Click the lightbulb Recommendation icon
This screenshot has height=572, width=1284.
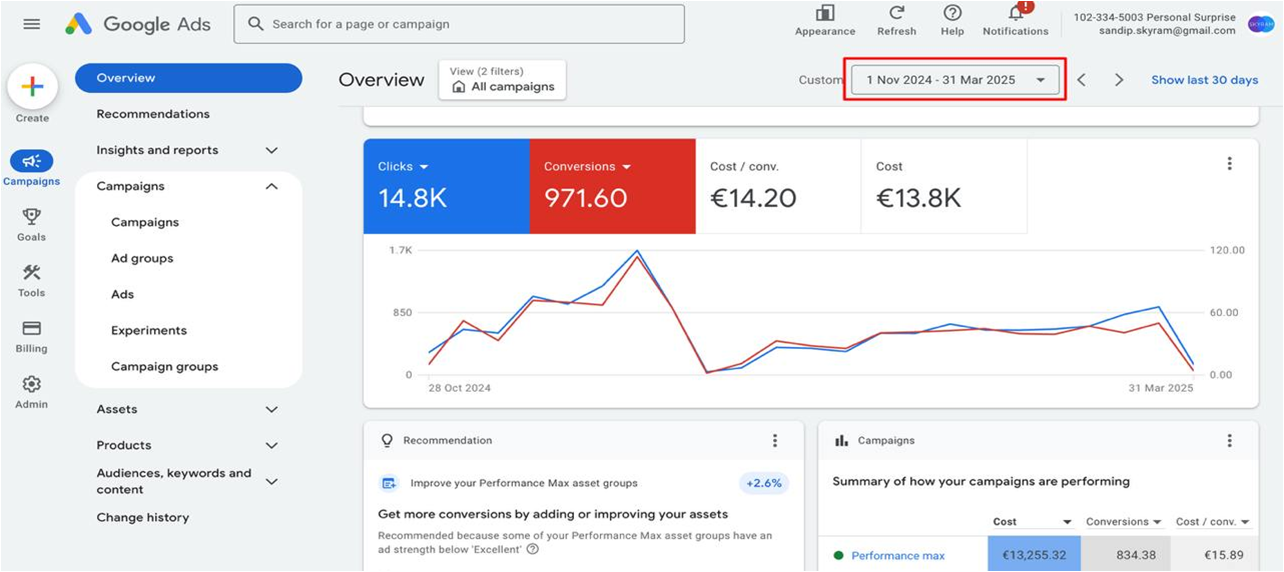tap(387, 440)
